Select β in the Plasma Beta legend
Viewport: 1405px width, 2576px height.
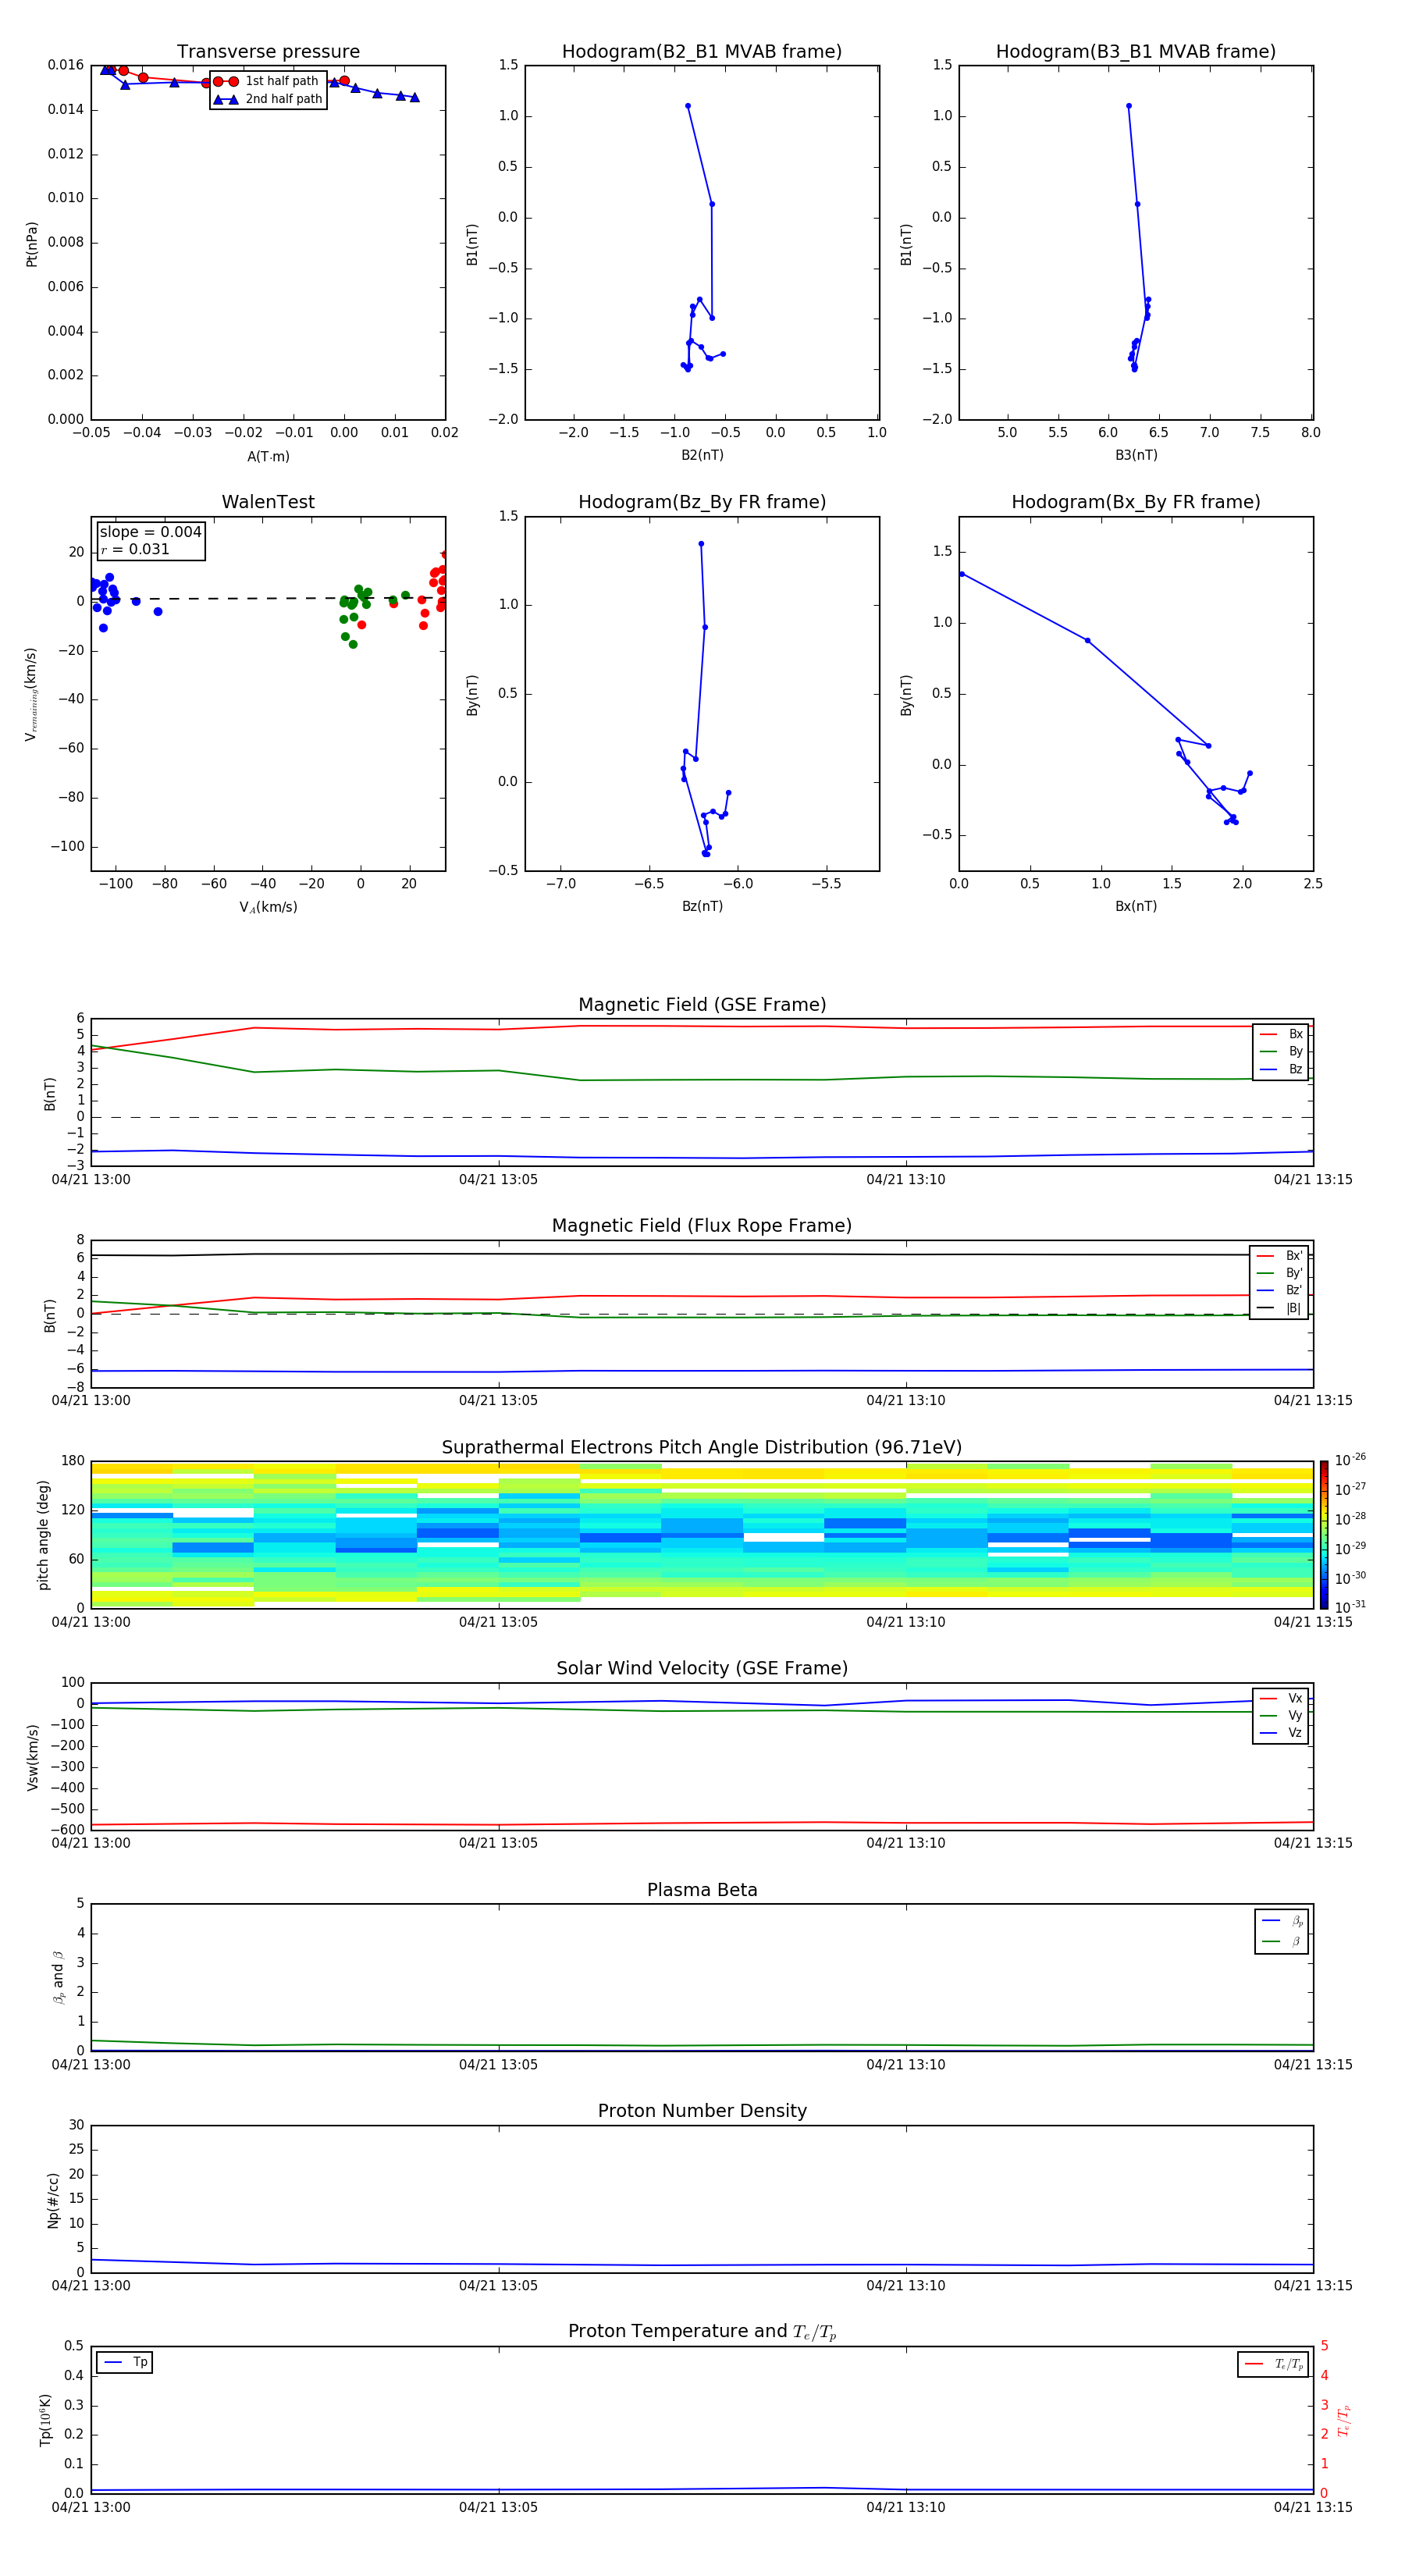click(x=1282, y=1942)
